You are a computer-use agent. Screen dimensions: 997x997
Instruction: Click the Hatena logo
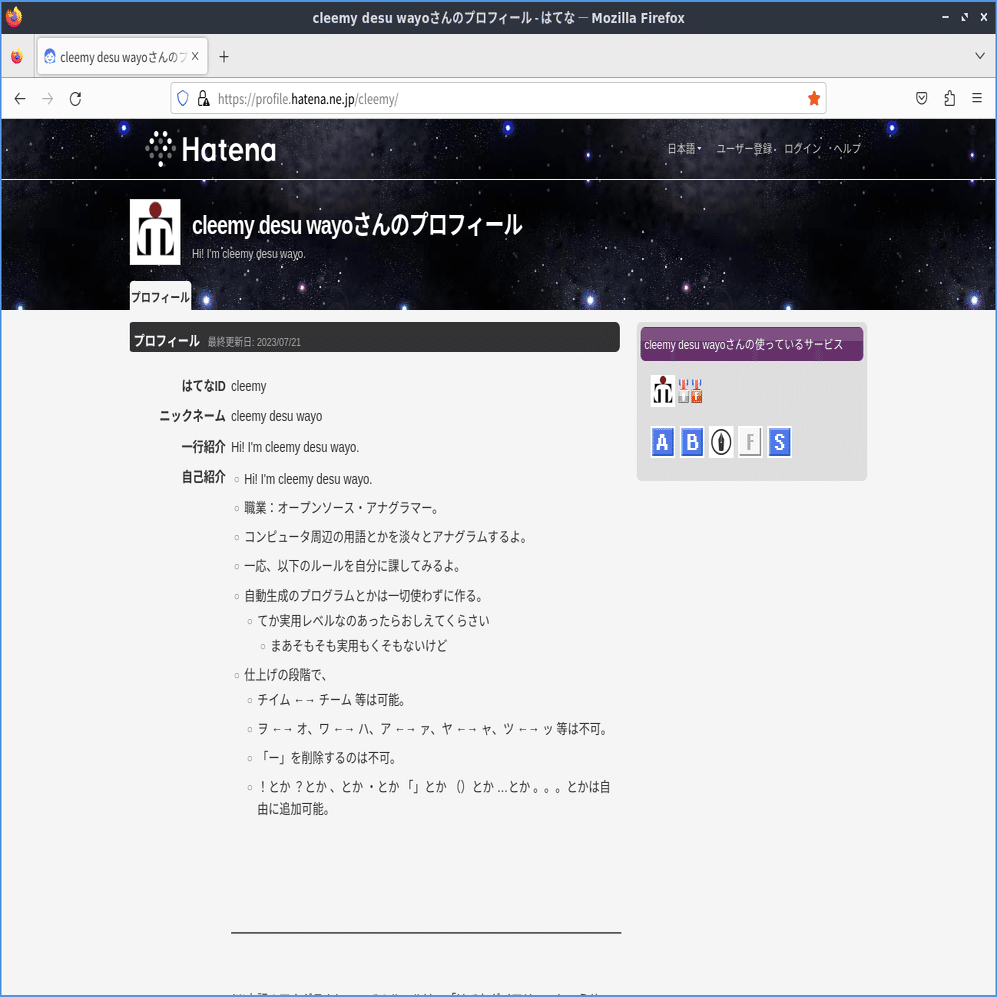click(210, 149)
